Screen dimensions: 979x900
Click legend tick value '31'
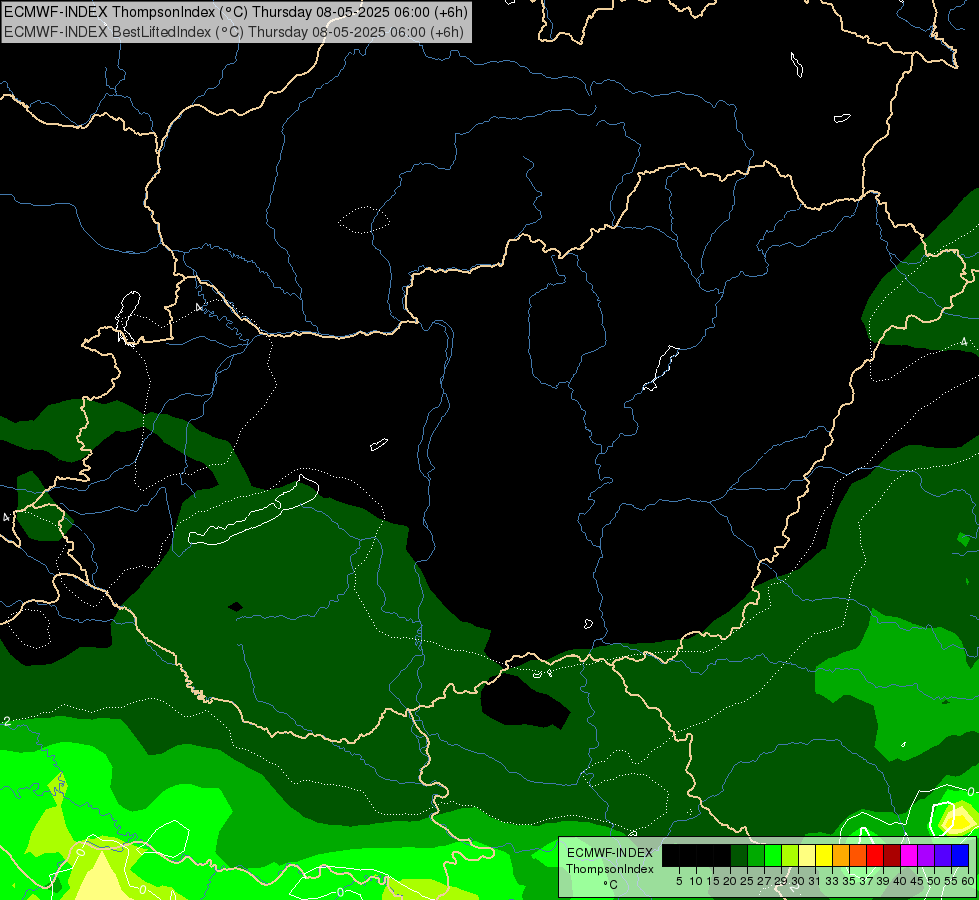814,881
